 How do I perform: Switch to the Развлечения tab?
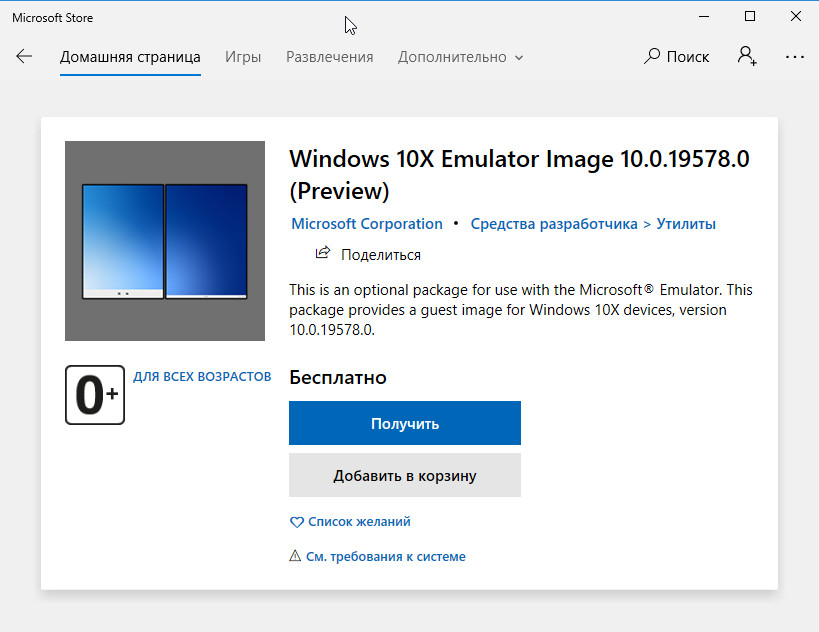(x=330, y=56)
